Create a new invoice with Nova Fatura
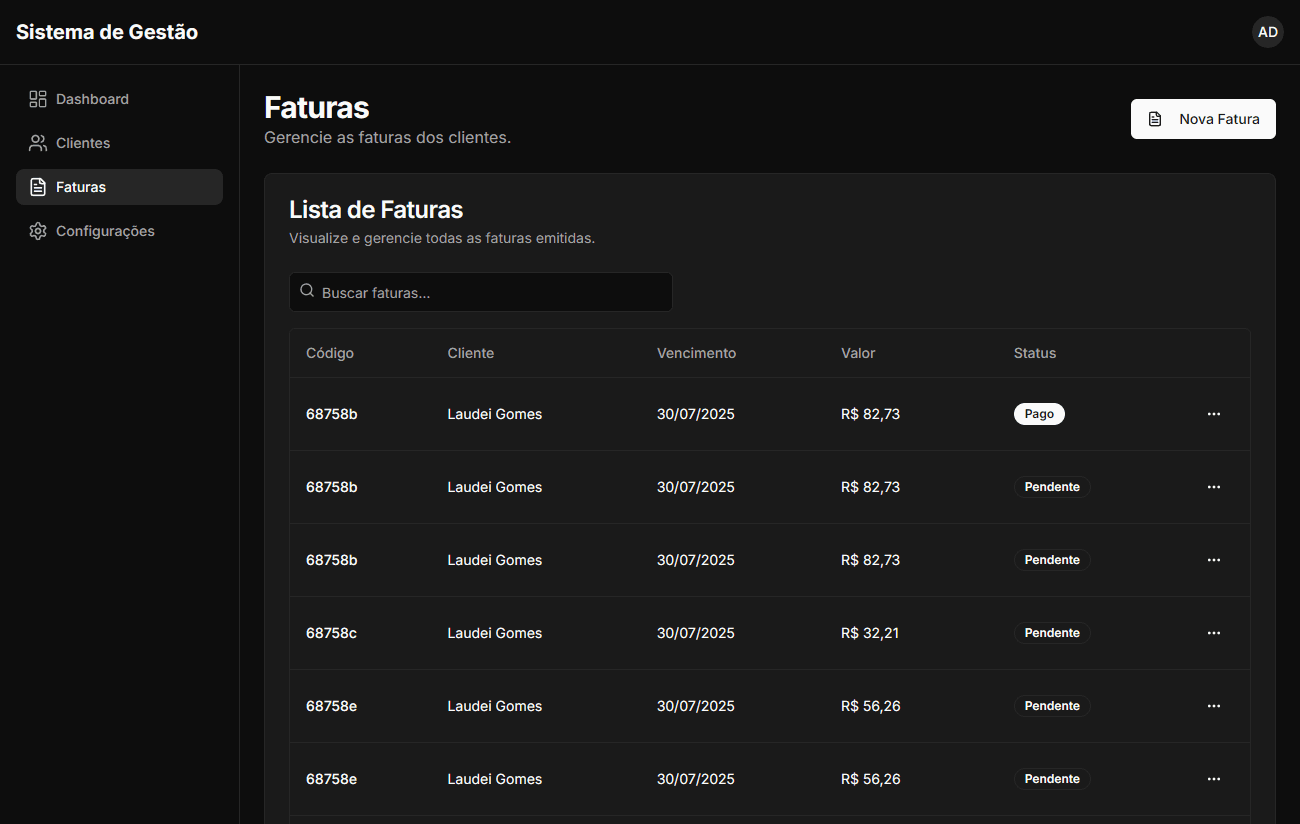The width and height of the screenshot is (1300, 824). pos(1203,119)
